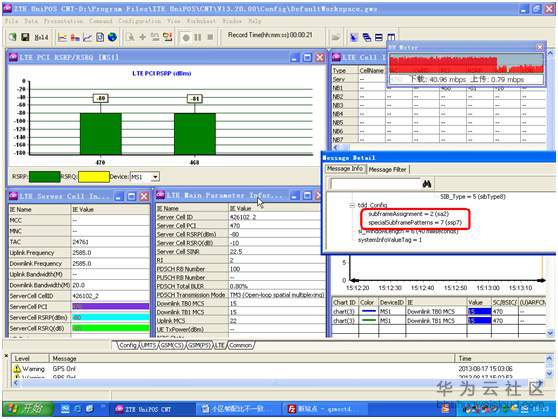Open the File menu
Viewport: 558px width, 419px height.
(x=11, y=21)
